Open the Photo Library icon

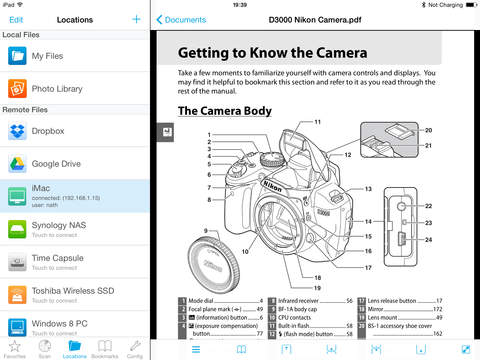pos(17,89)
